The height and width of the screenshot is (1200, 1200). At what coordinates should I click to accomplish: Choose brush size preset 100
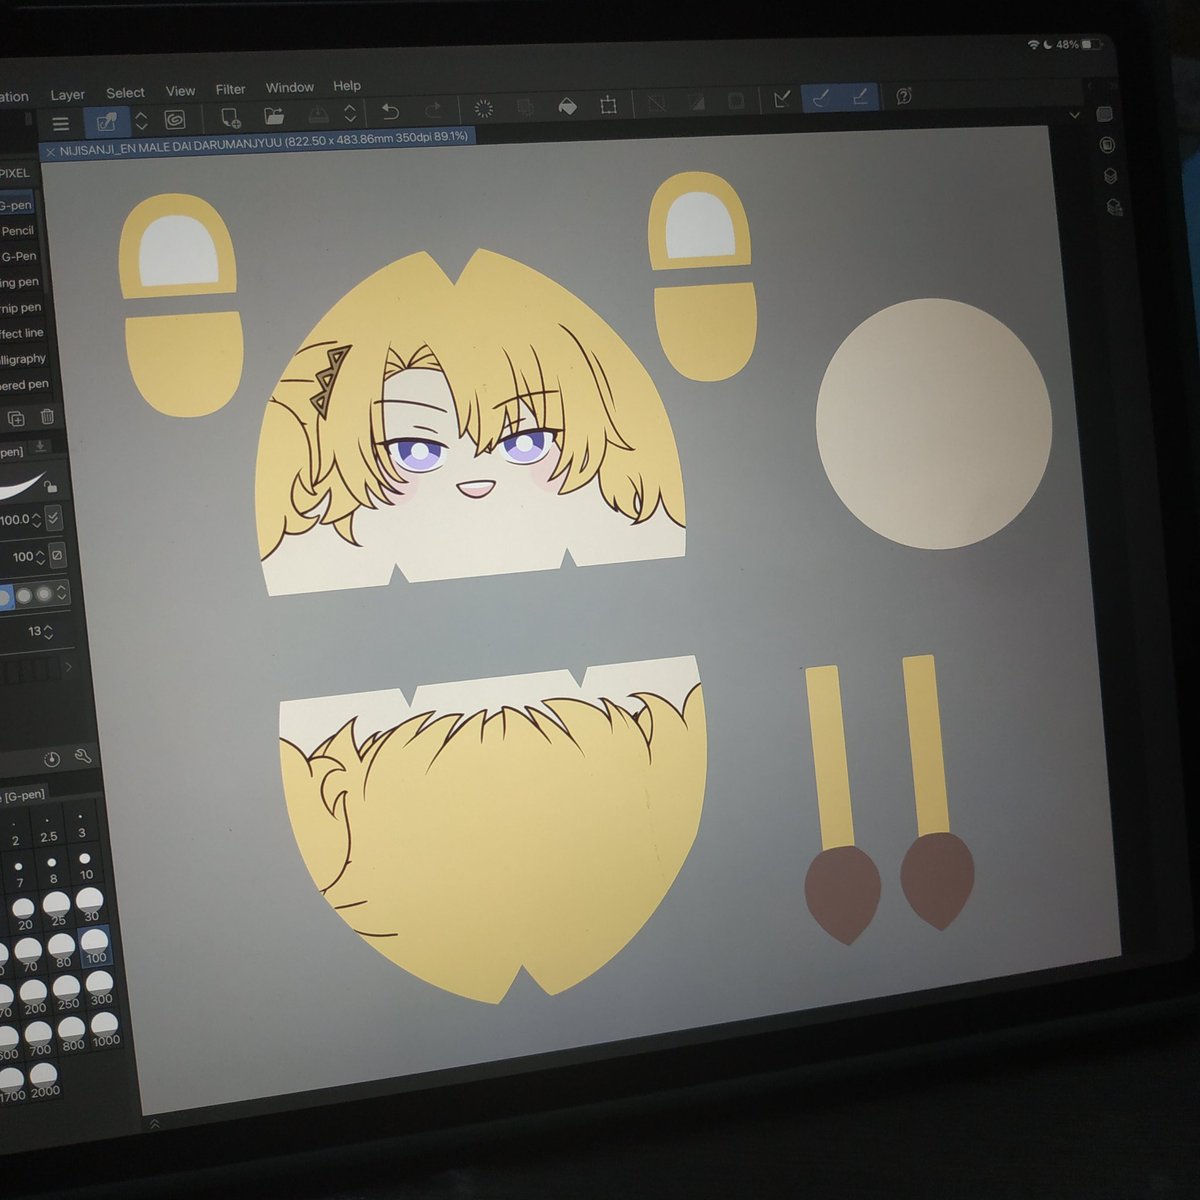(x=95, y=946)
